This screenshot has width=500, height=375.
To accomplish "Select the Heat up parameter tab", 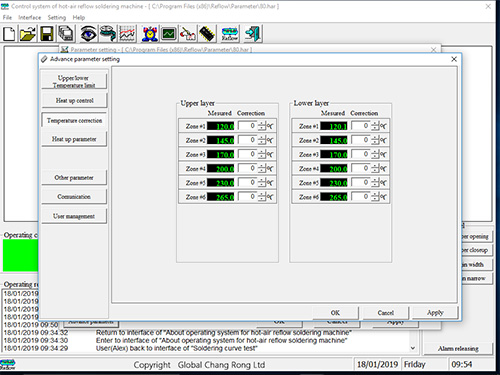I will coord(74,139).
